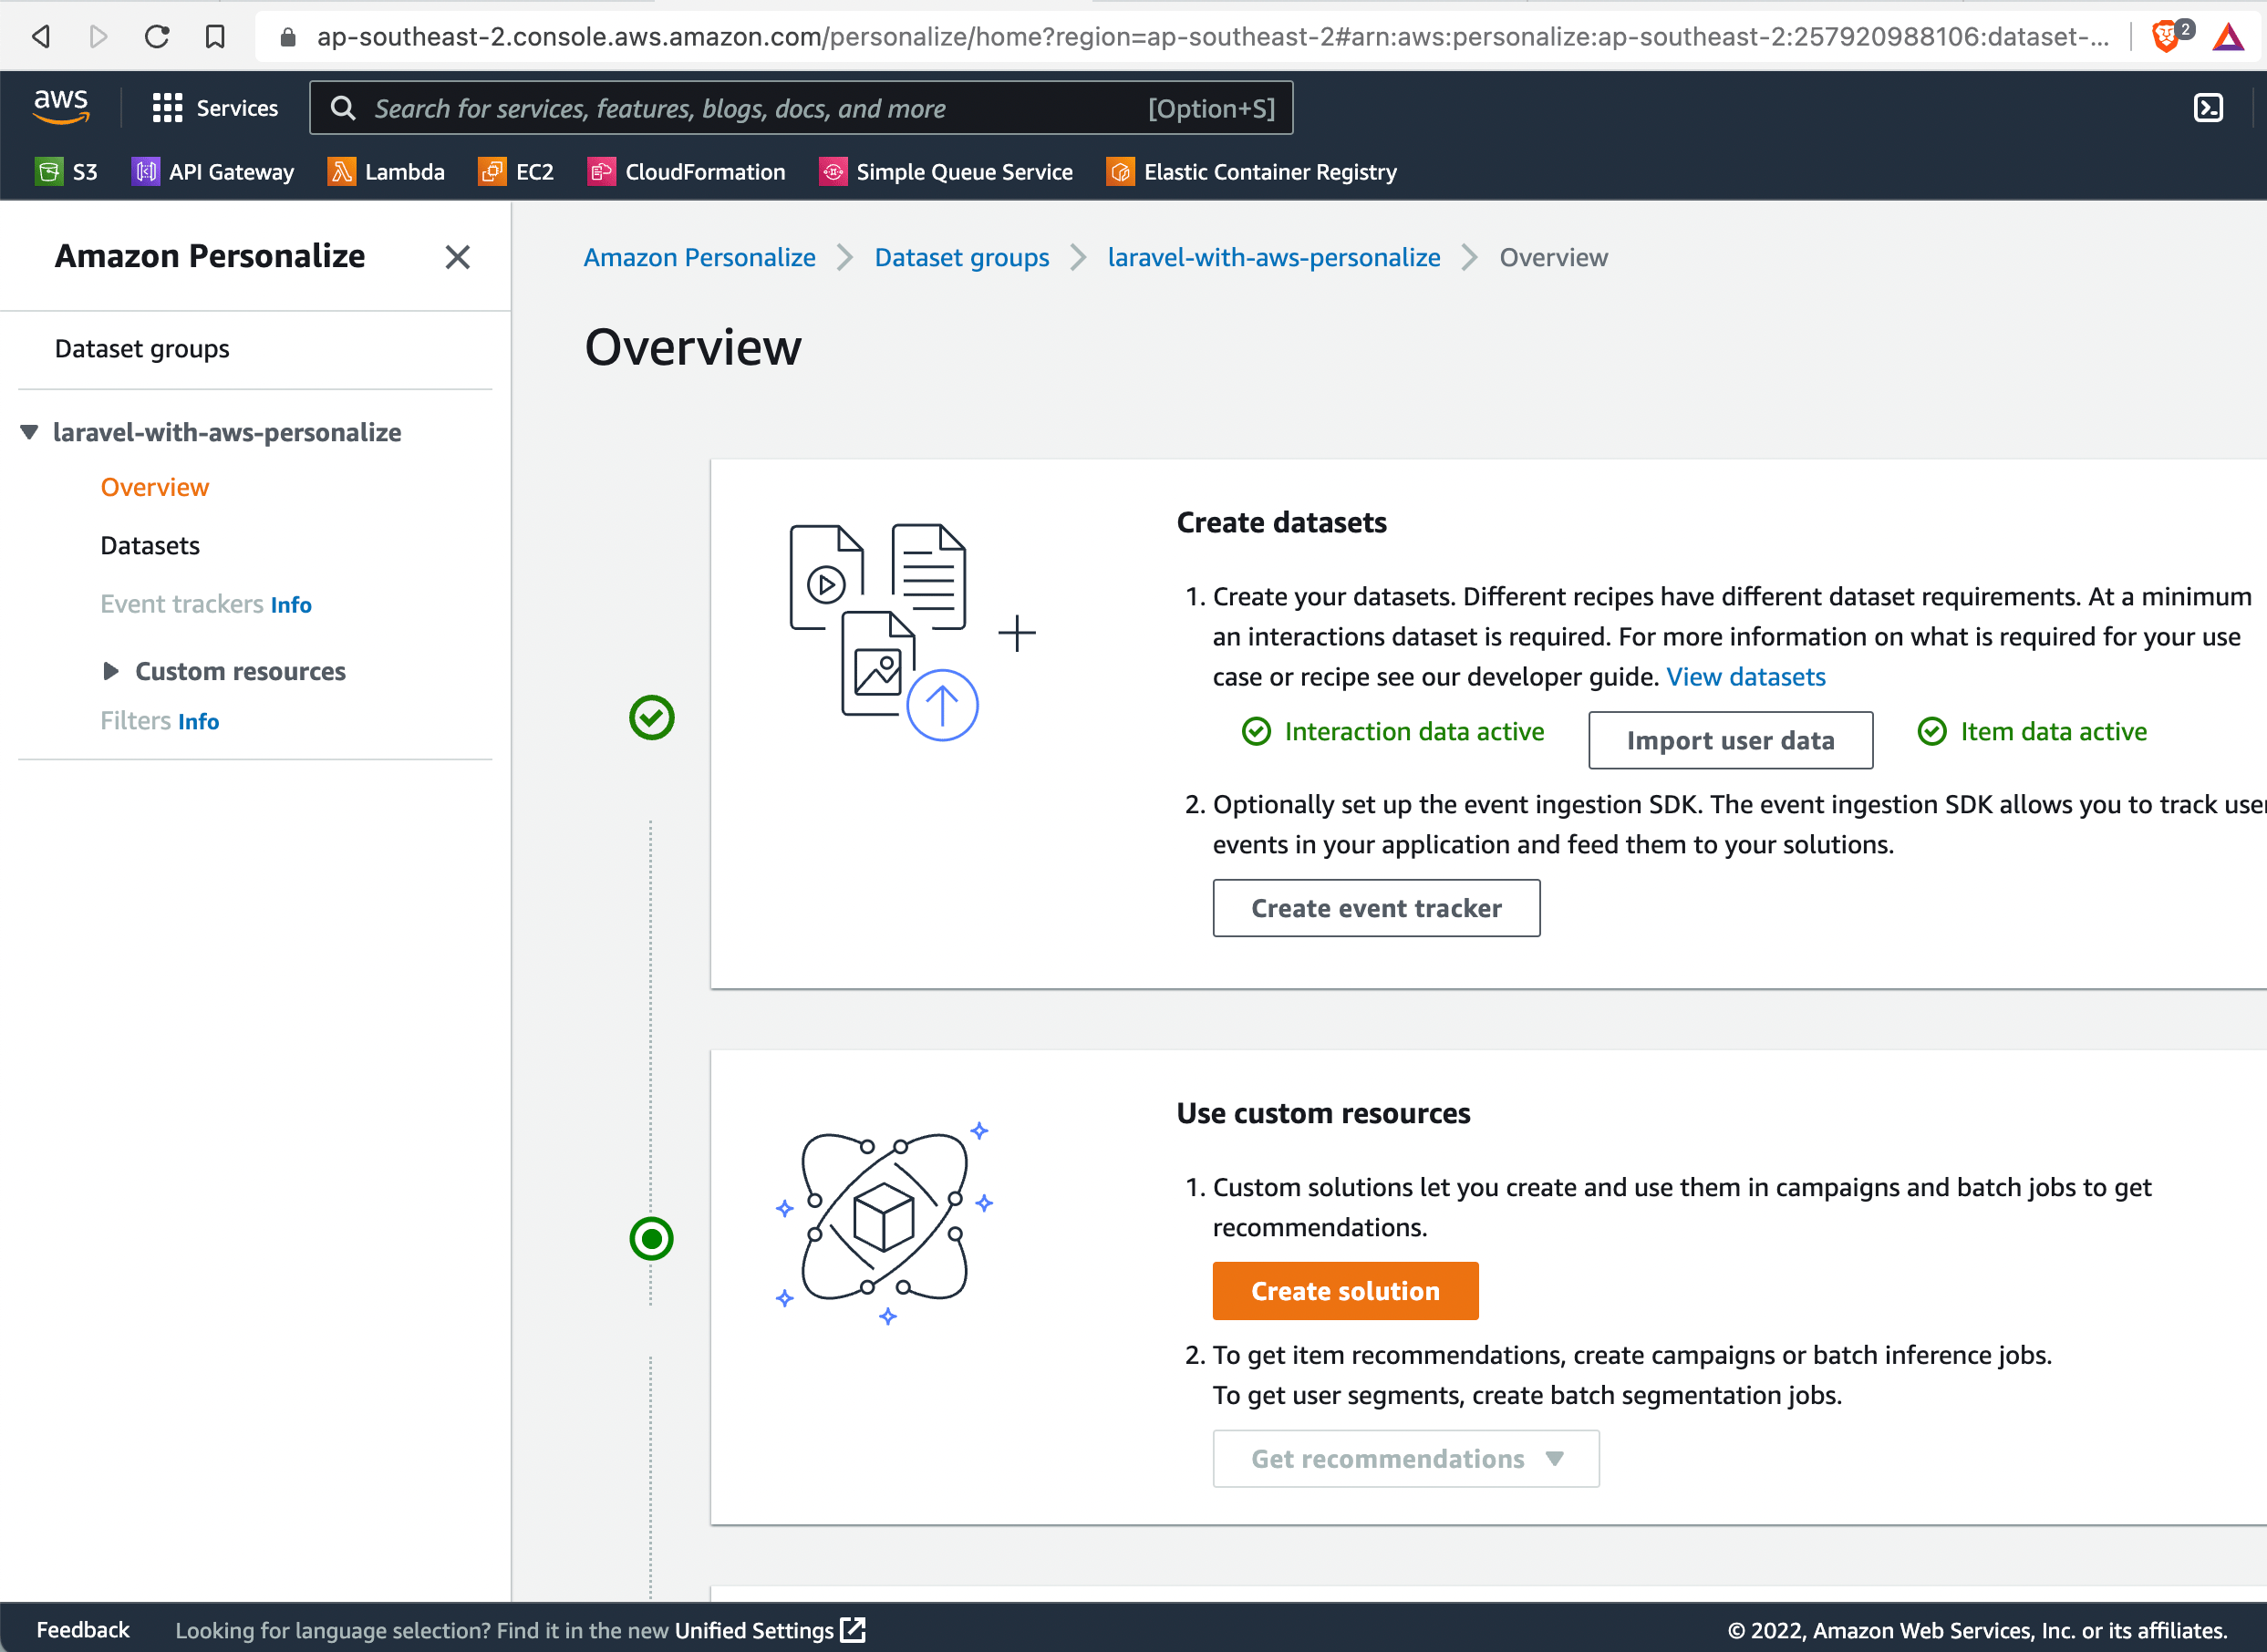Collapse the laravel-with-aws-personalize tree item
2267x1652 pixels.
tap(27, 432)
